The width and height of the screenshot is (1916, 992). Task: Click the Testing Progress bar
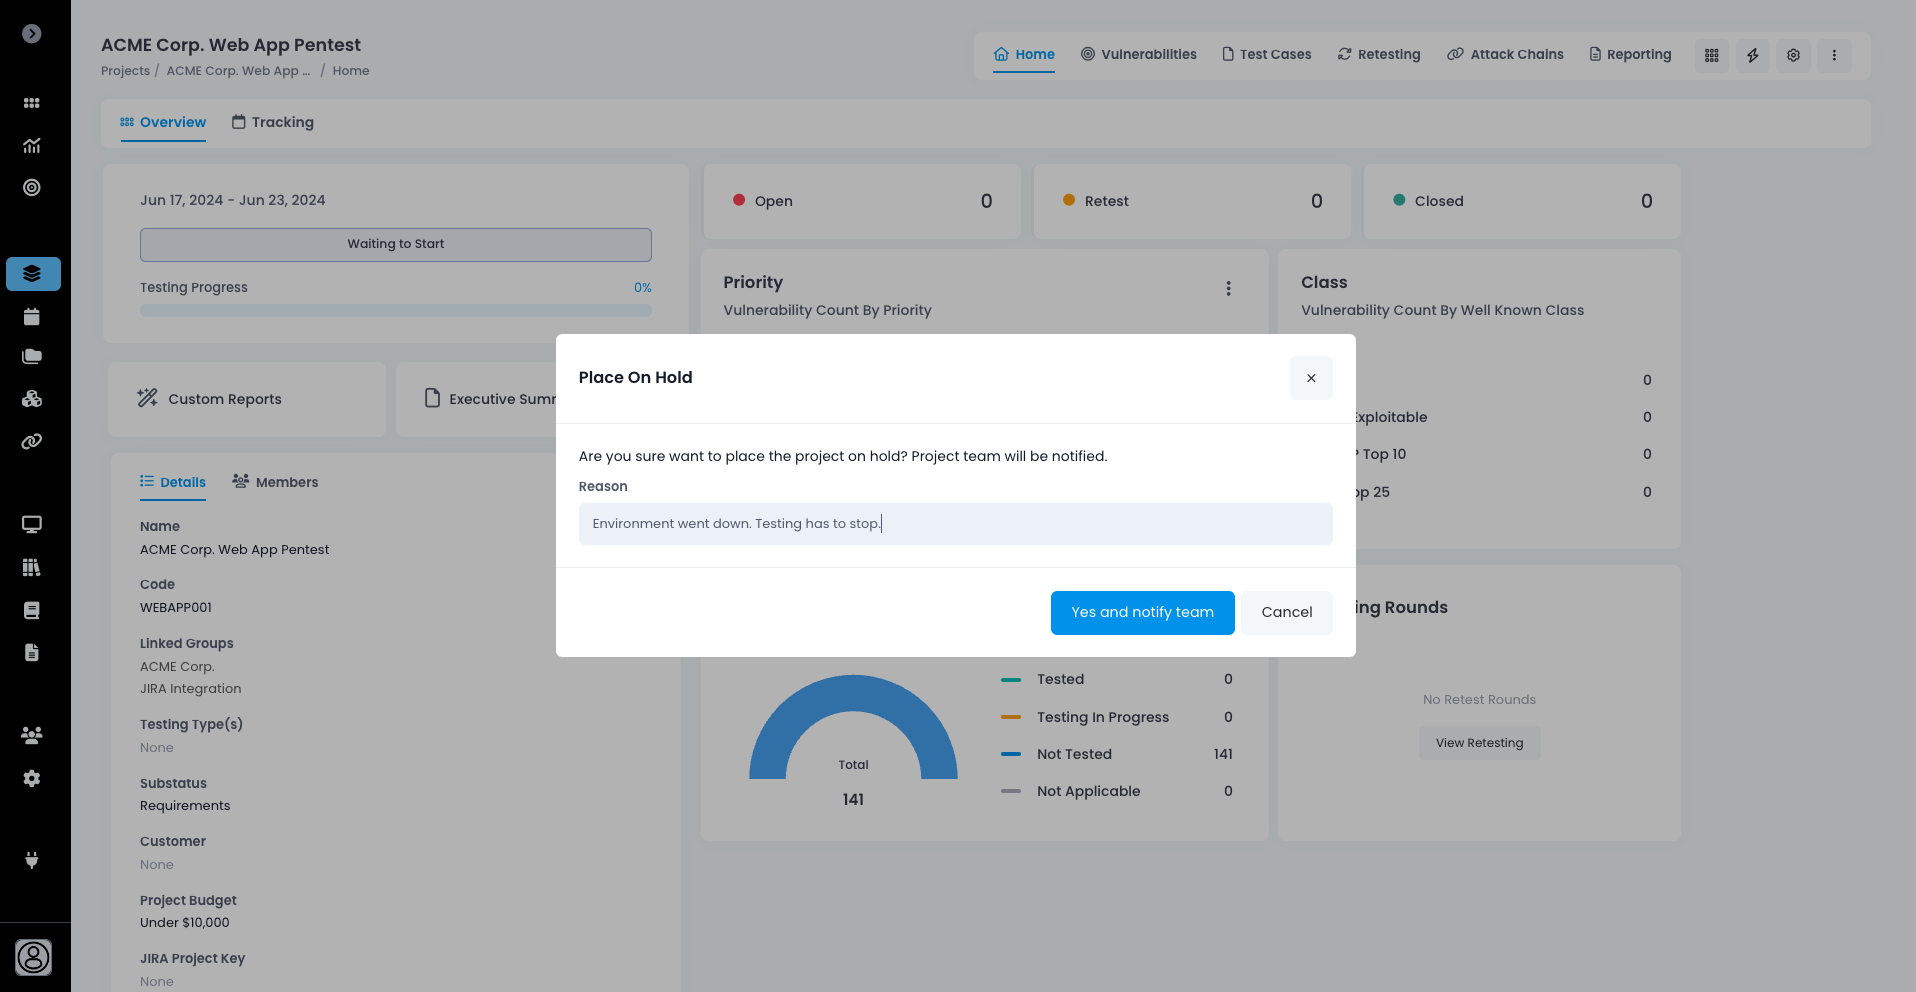pos(395,311)
